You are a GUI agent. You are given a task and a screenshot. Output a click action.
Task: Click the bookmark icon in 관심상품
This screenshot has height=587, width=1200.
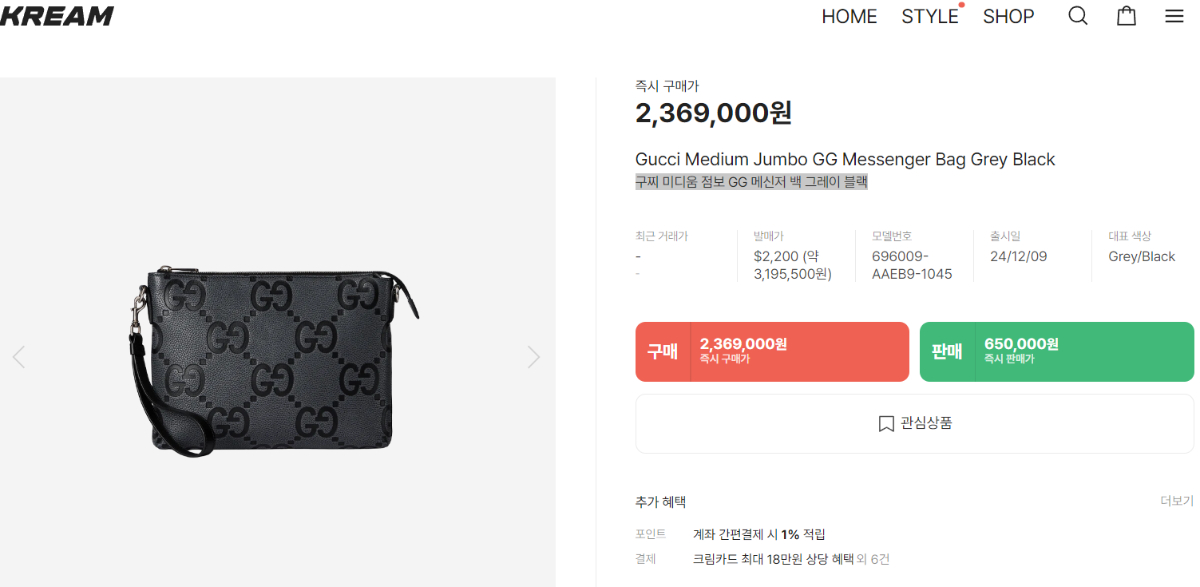tap(886, 424)
